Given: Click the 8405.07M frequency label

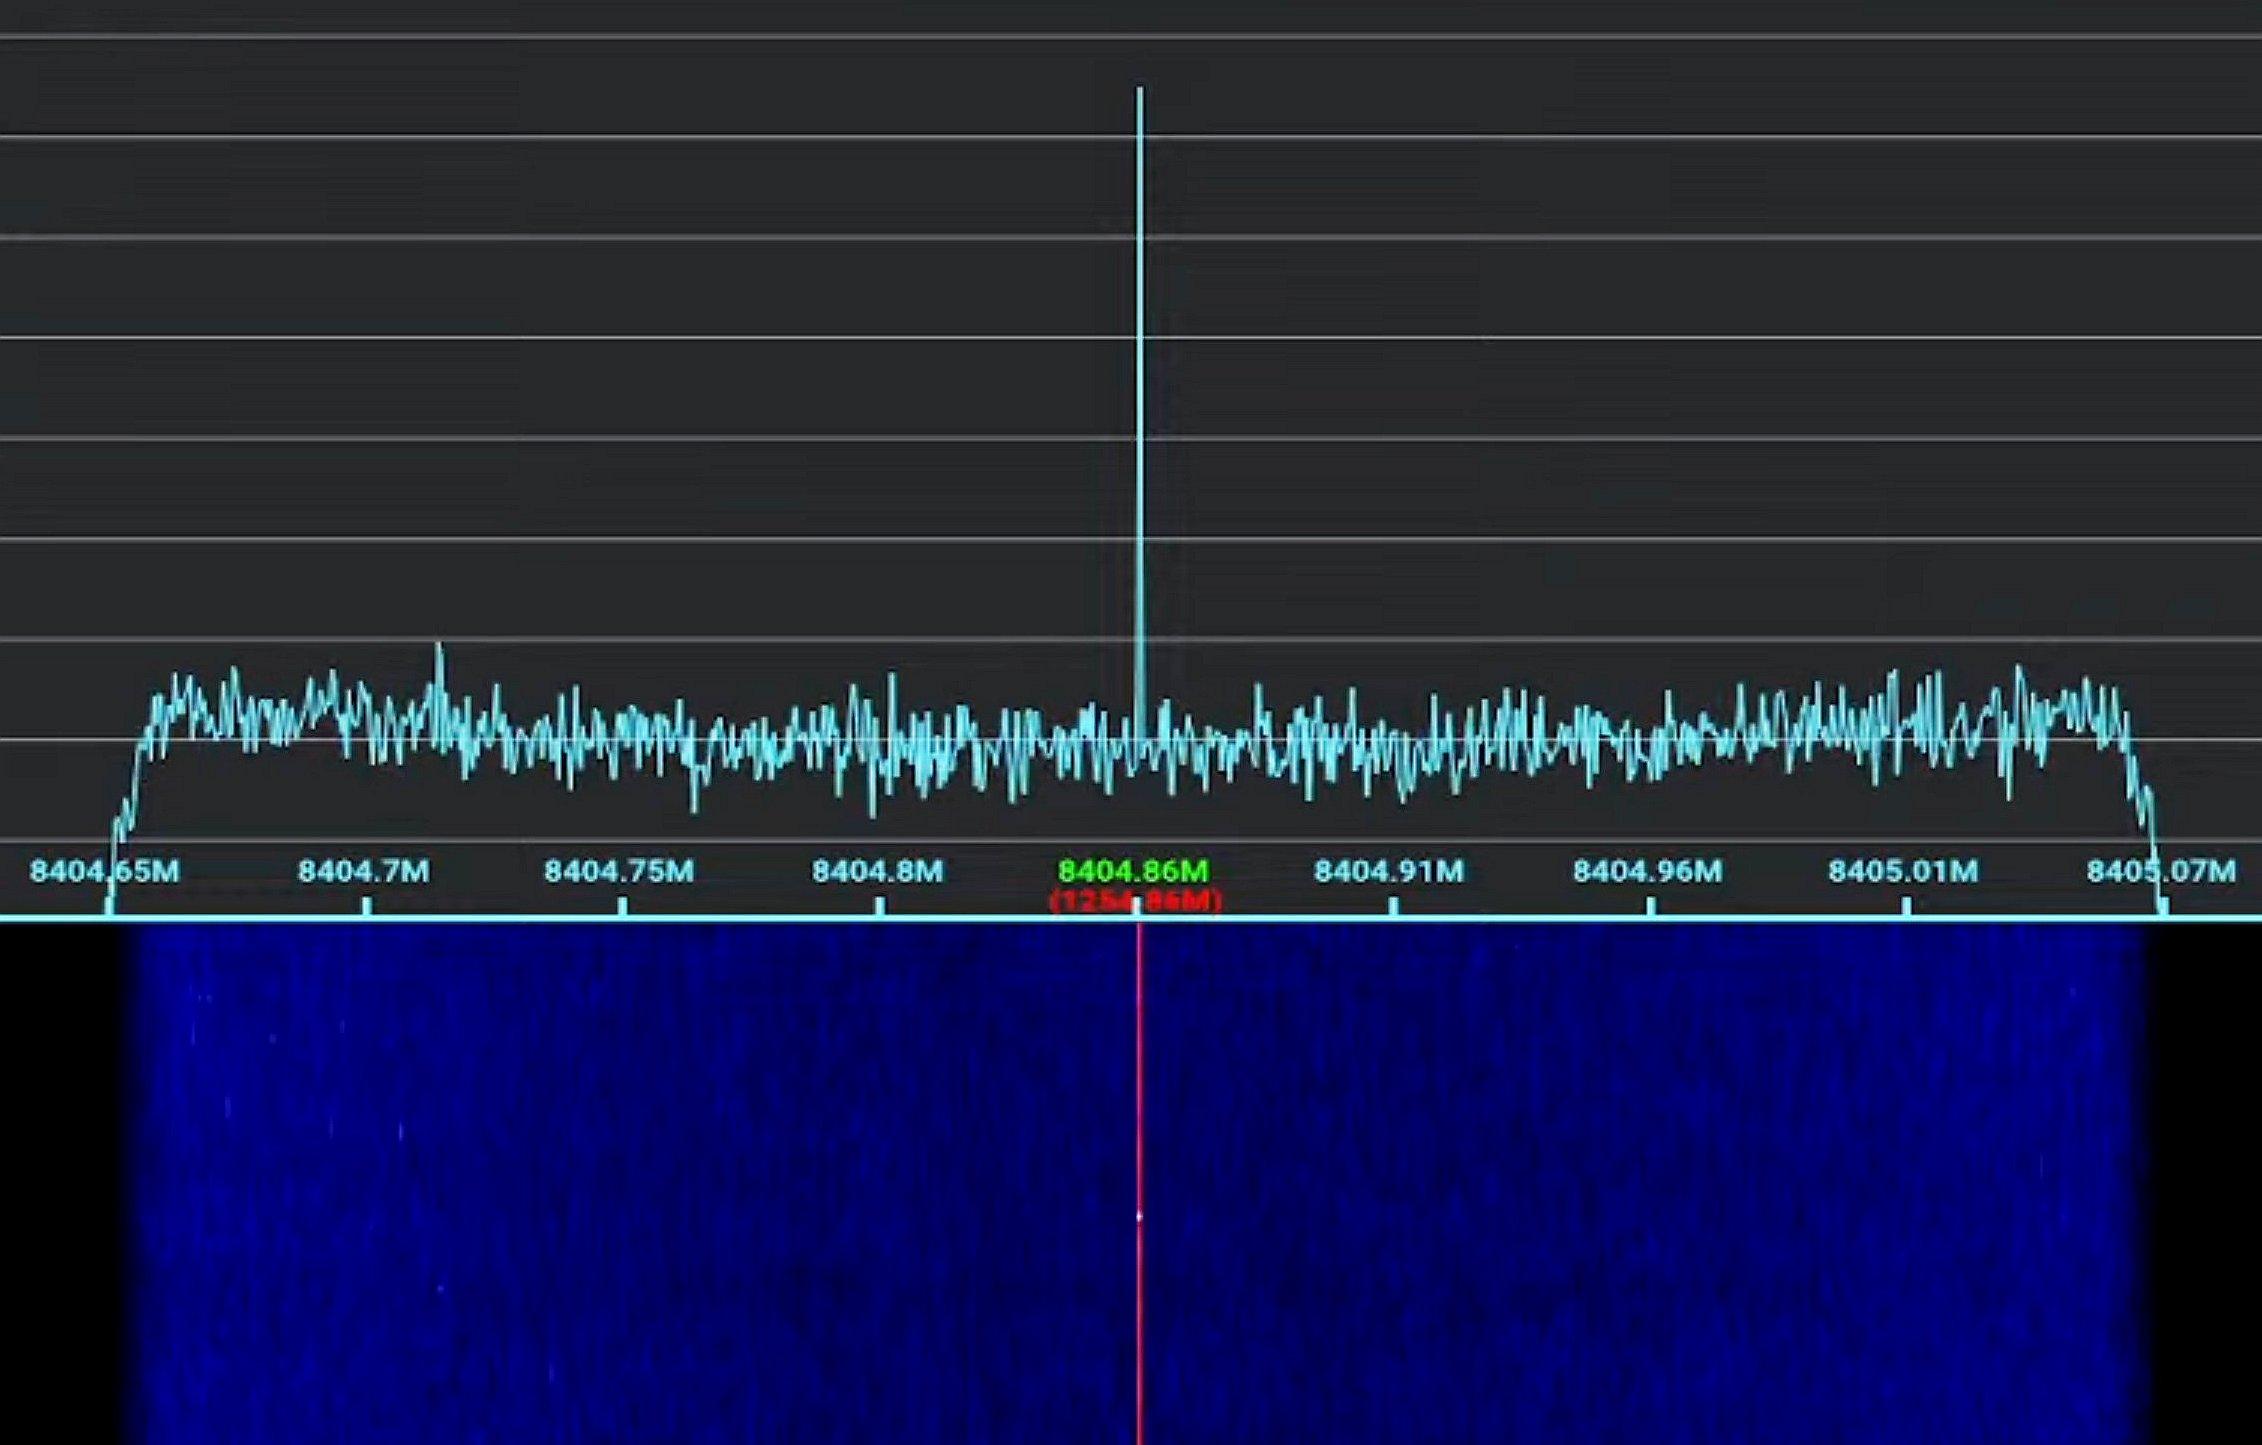Looking at the screenshot, I should coord(2160,871).
